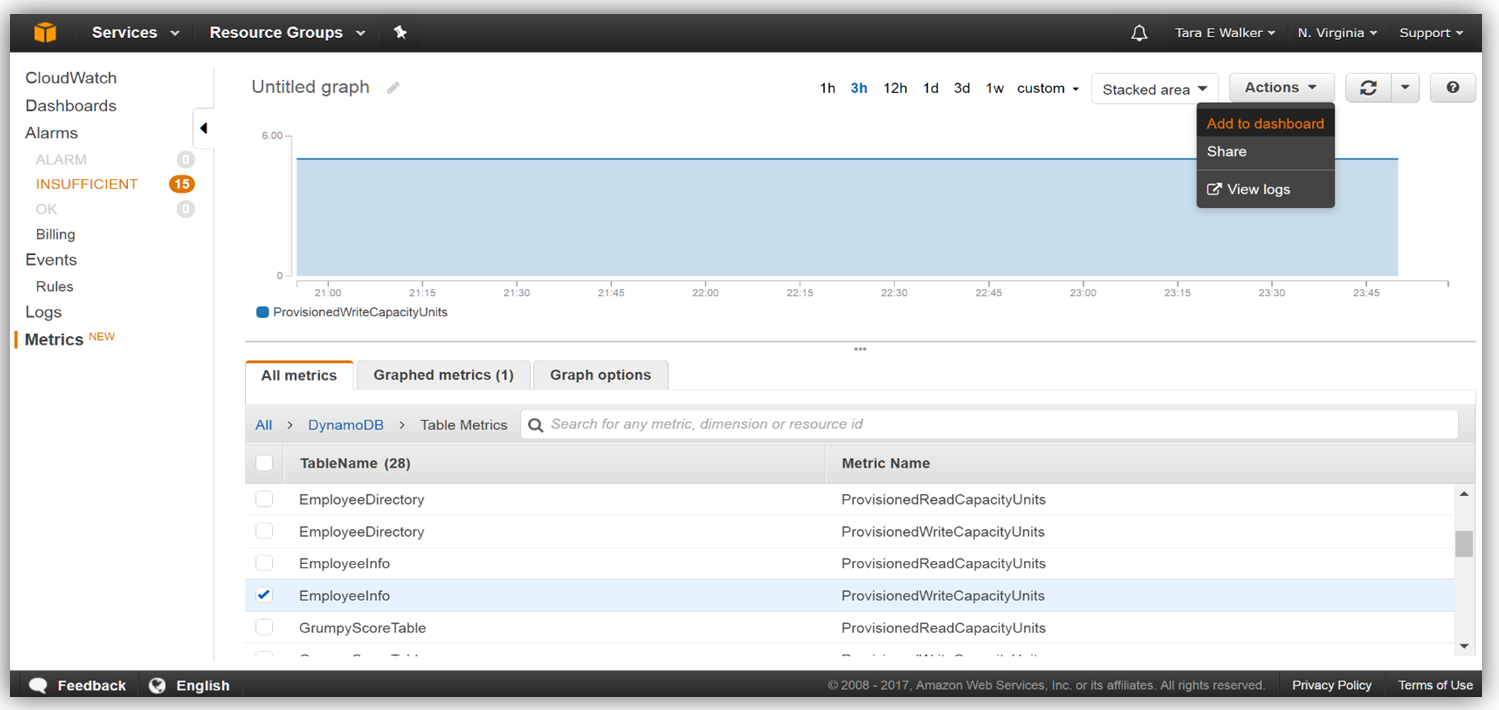Set the time range to 12h
Screen dimensions: 1499x710
click(x=895, y=88)
